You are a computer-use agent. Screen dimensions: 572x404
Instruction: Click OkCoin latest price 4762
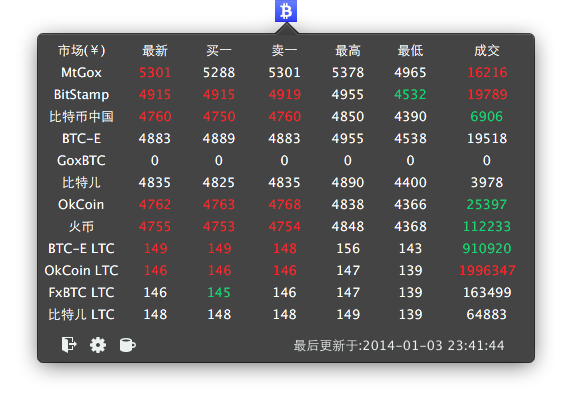(155, 204)
